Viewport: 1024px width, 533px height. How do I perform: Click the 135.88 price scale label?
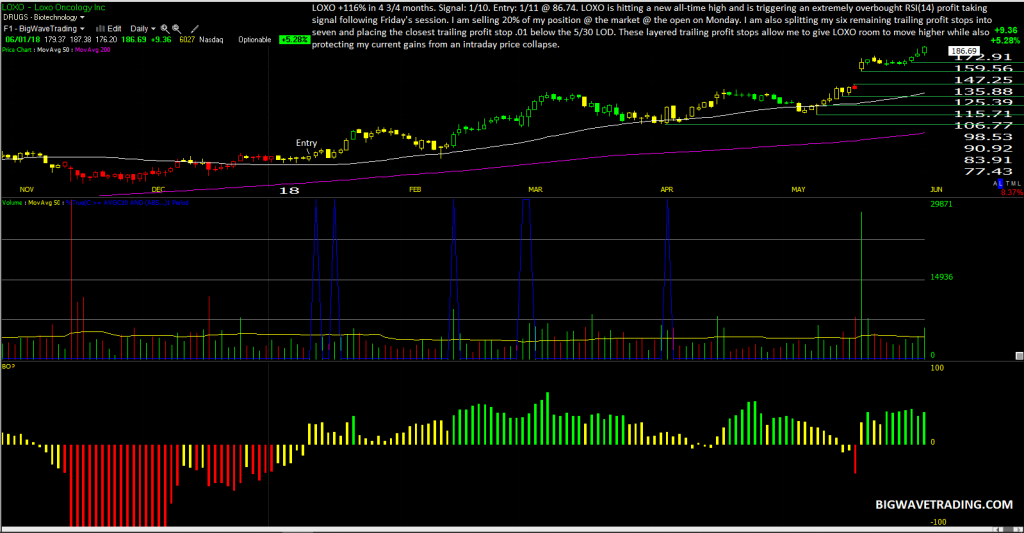[x=984, y=91]
